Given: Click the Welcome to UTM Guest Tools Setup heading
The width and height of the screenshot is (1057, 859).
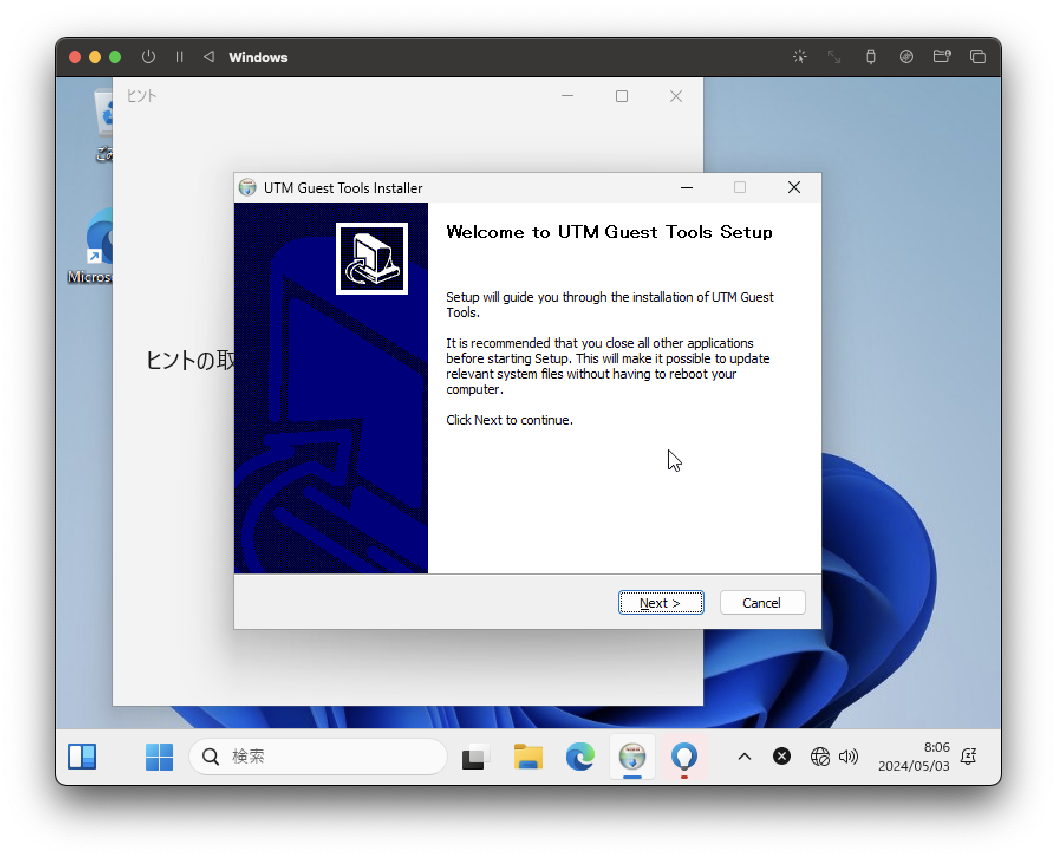Looking at the screenshot, I should [609, 232].
